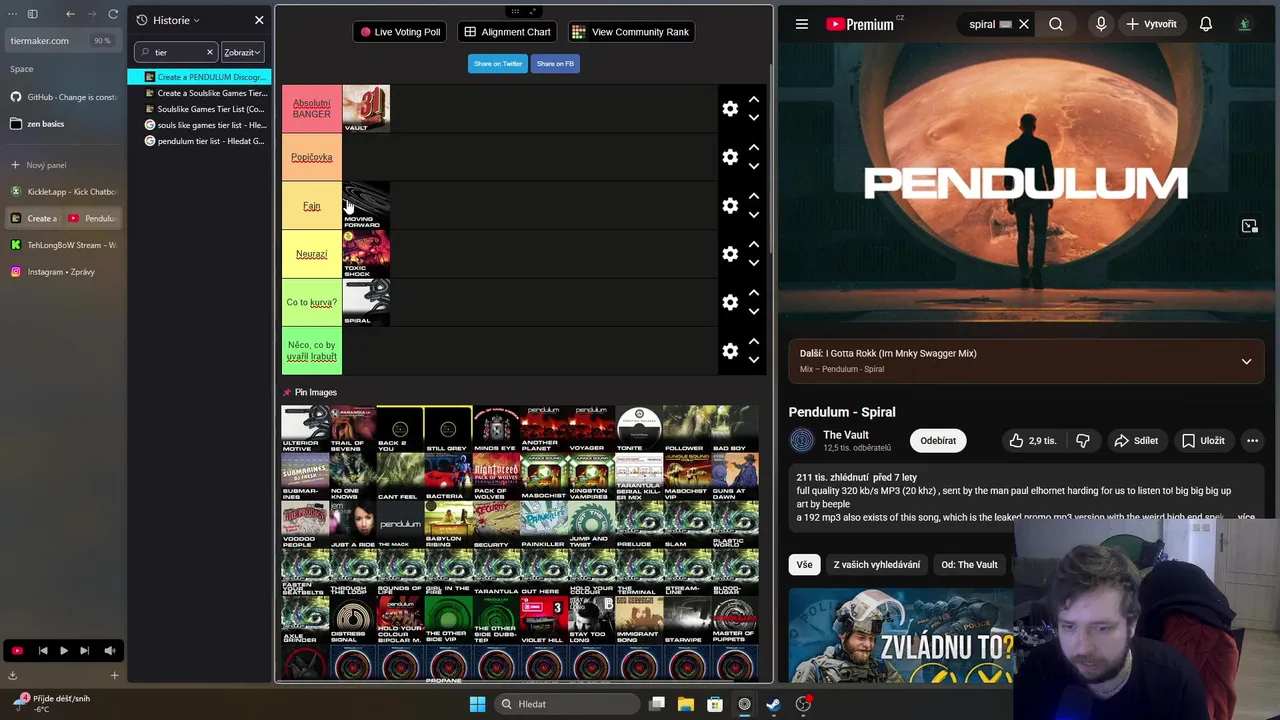The height and width of the screenshot is (720, 1280).
Task: Reload the current page
Action: (113, 14)
